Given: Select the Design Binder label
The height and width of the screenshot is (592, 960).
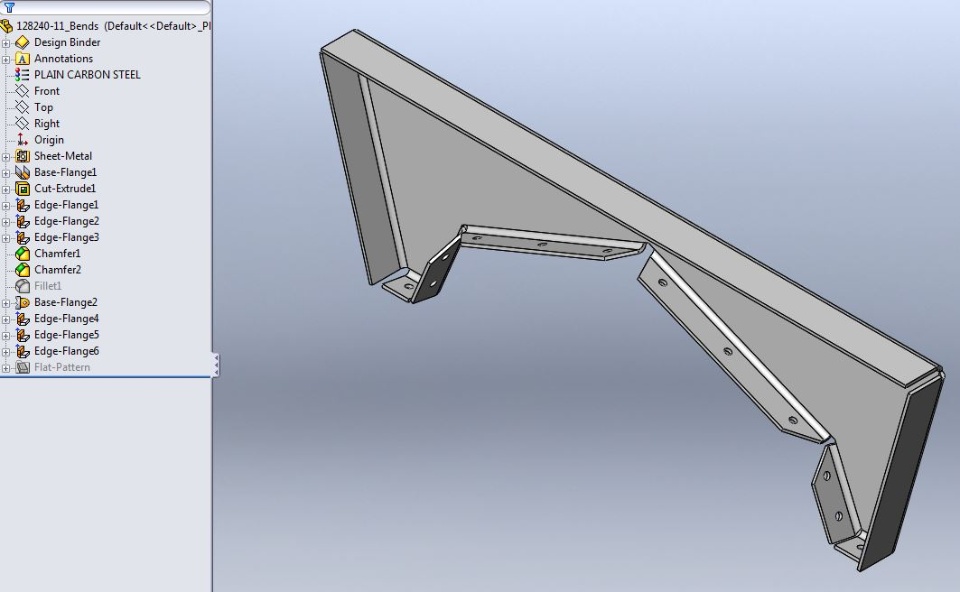Looking at the screenshot, I should (67, 42).
